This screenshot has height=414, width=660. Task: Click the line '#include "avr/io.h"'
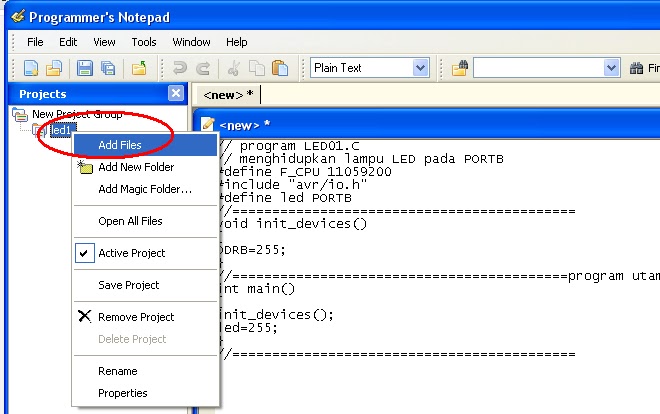(294, 184)
